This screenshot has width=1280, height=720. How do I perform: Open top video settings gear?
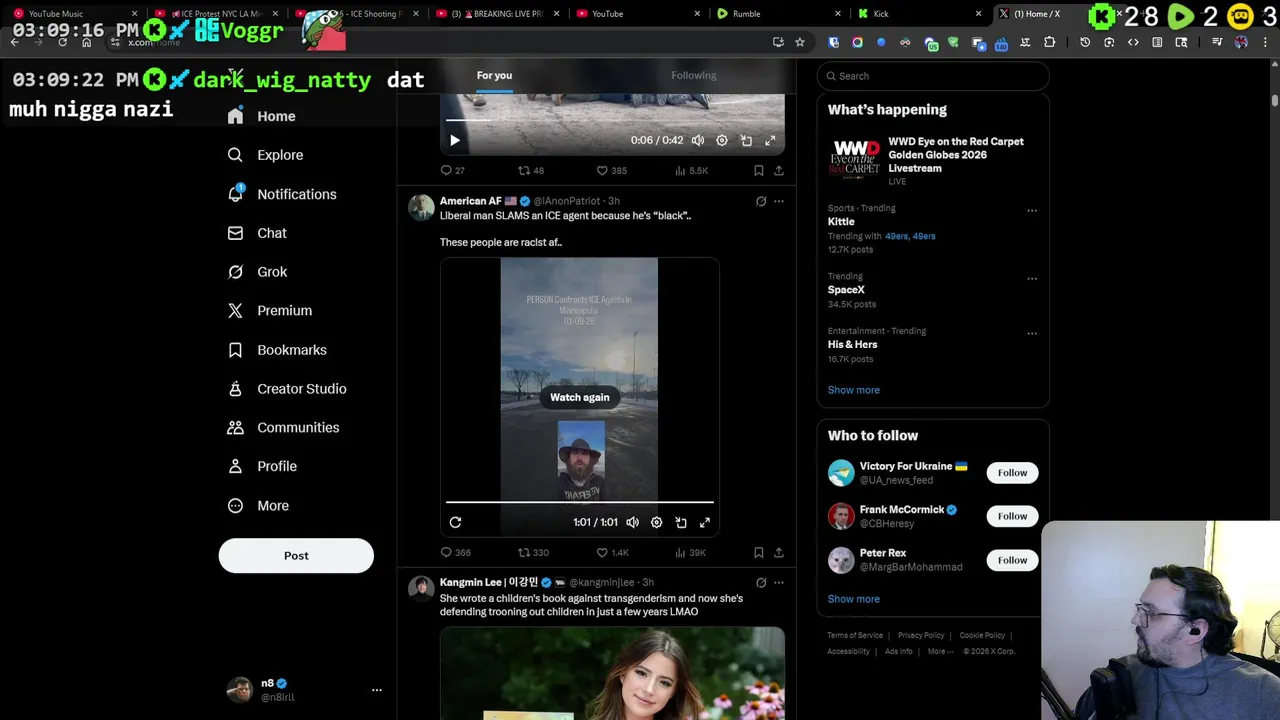(722, 141)
